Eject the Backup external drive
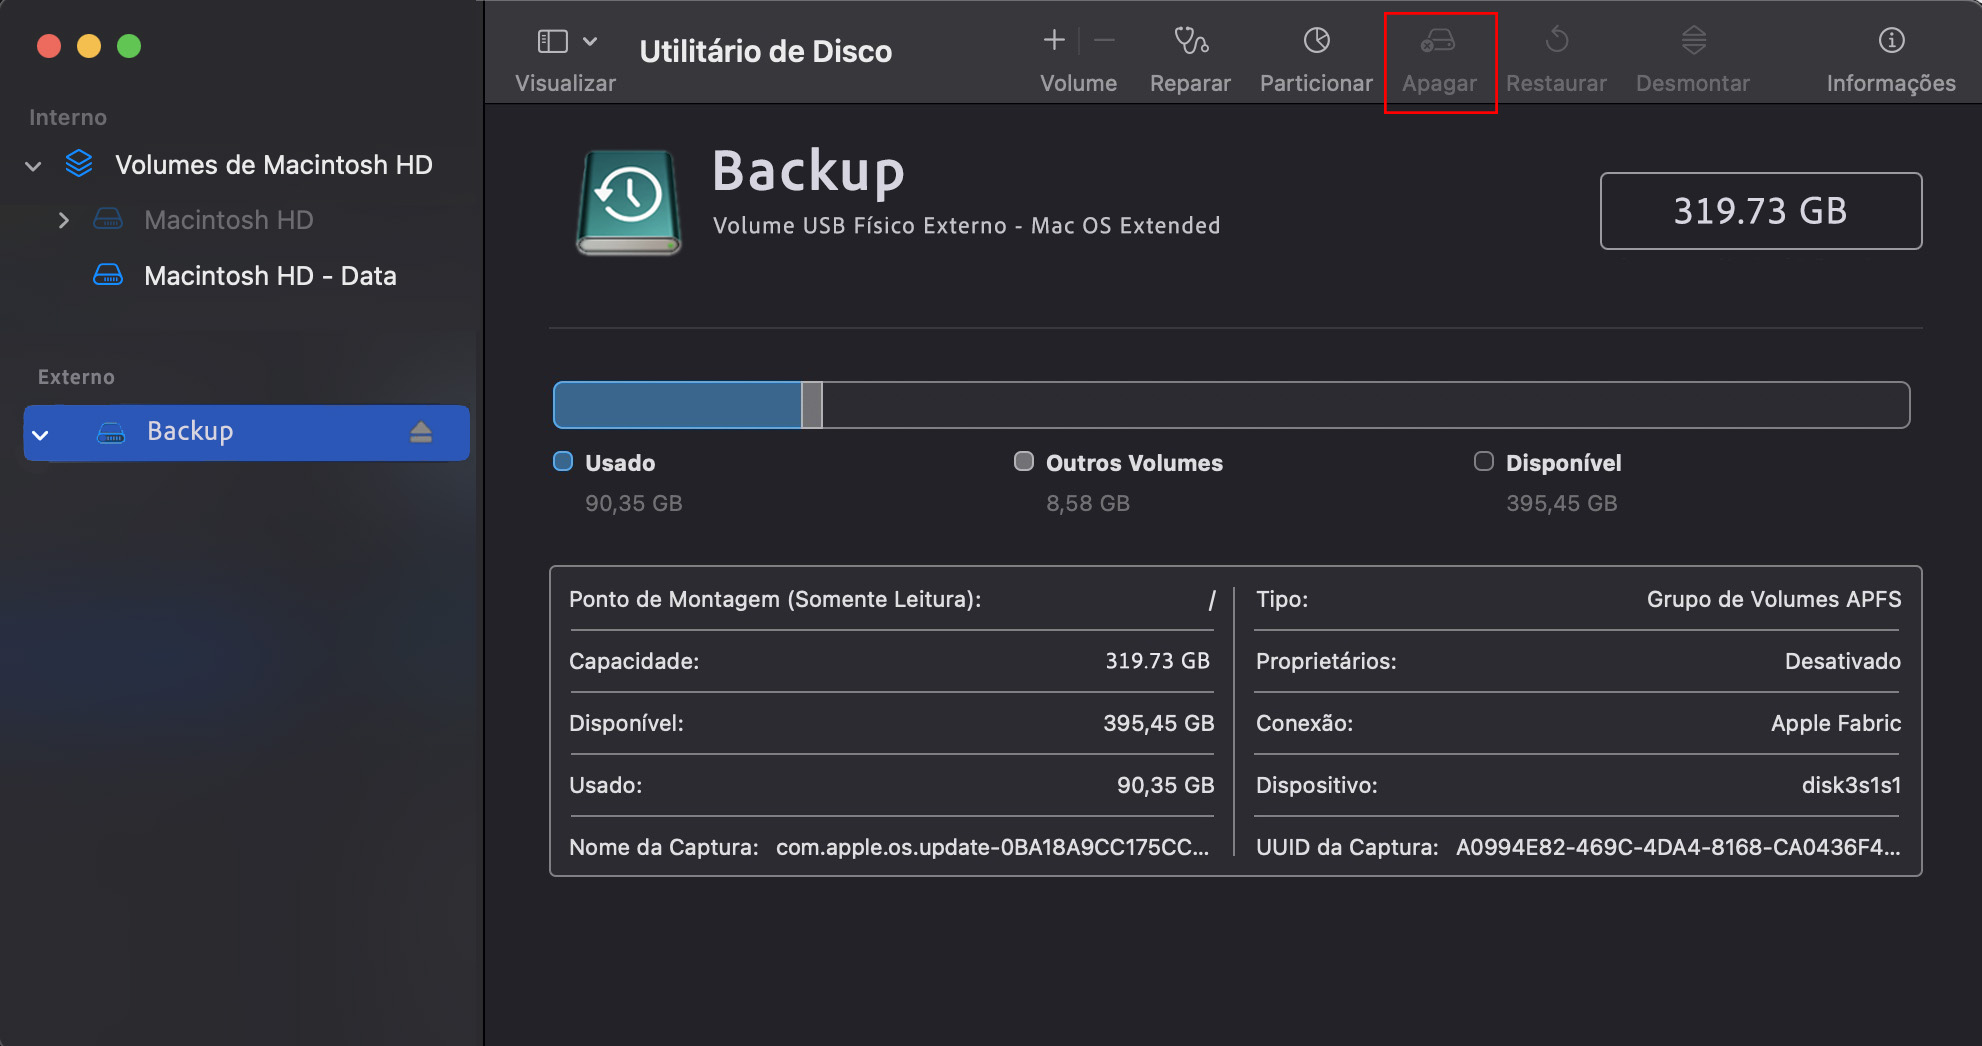 tap(421, 432)
